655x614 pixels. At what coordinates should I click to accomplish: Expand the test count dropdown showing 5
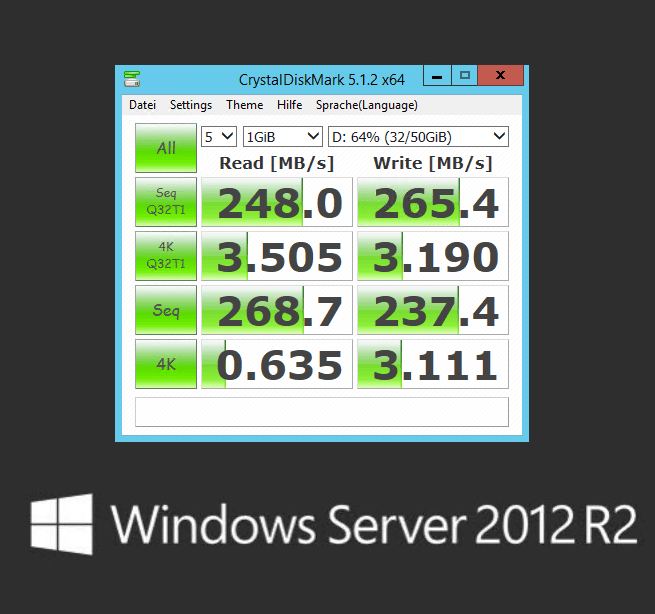(x=219, y=137)
